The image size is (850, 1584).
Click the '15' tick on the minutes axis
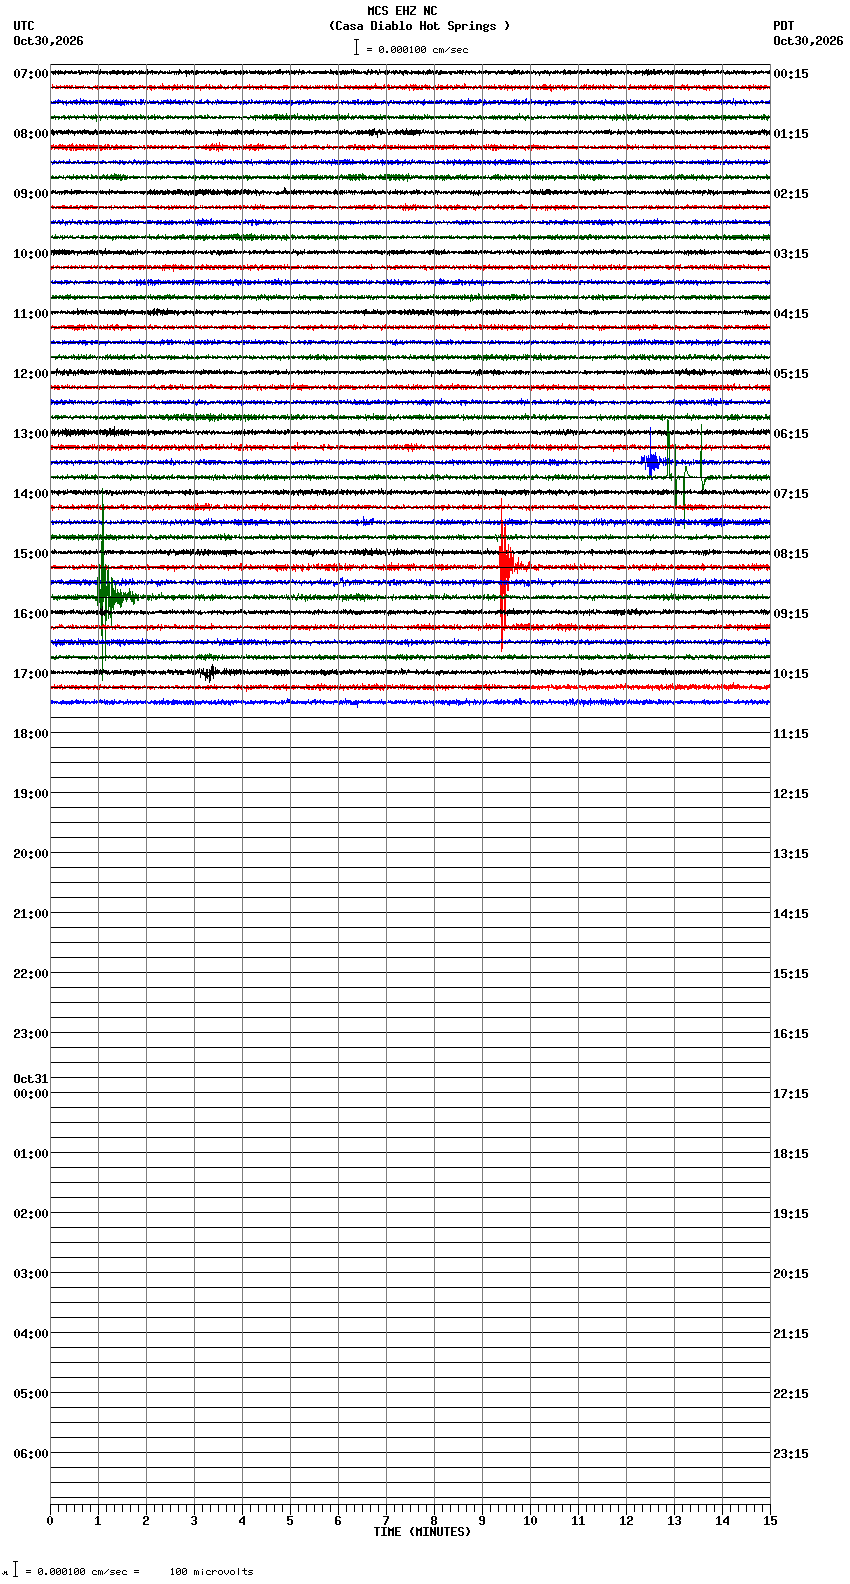(770, 1521)
